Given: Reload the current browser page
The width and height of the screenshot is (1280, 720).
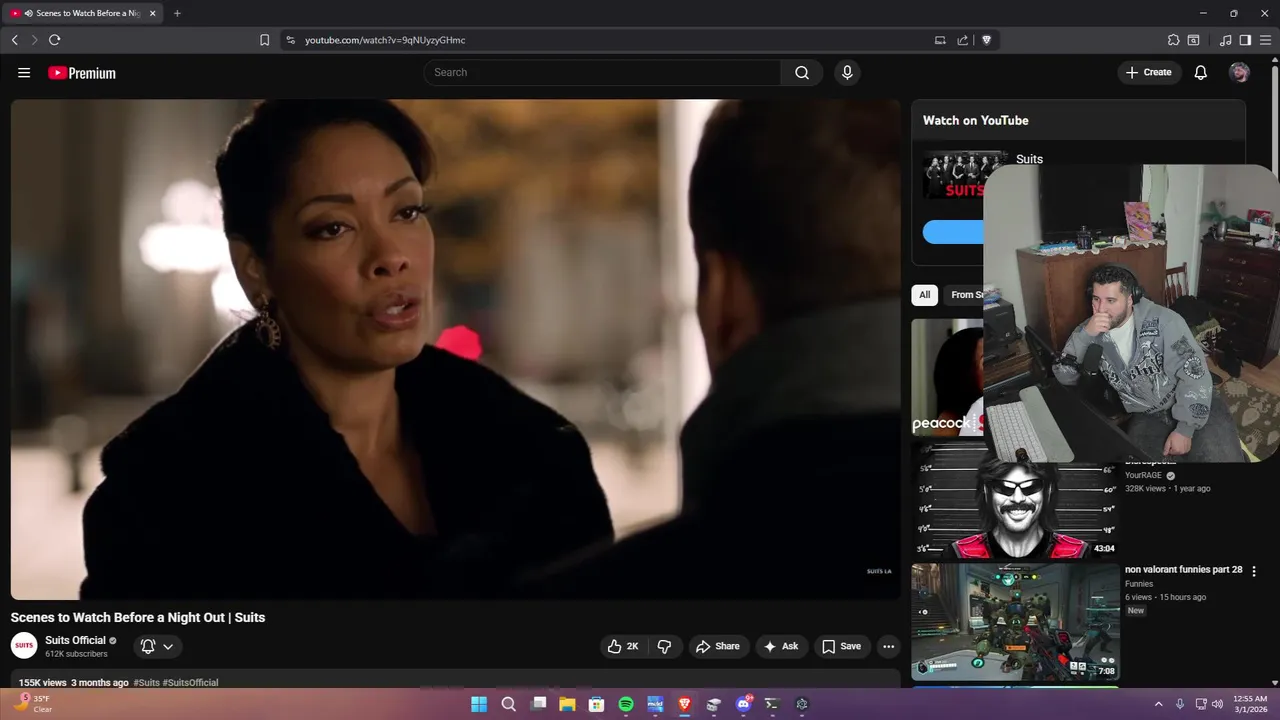Looking at the screenshot, I should pos(55,40).
